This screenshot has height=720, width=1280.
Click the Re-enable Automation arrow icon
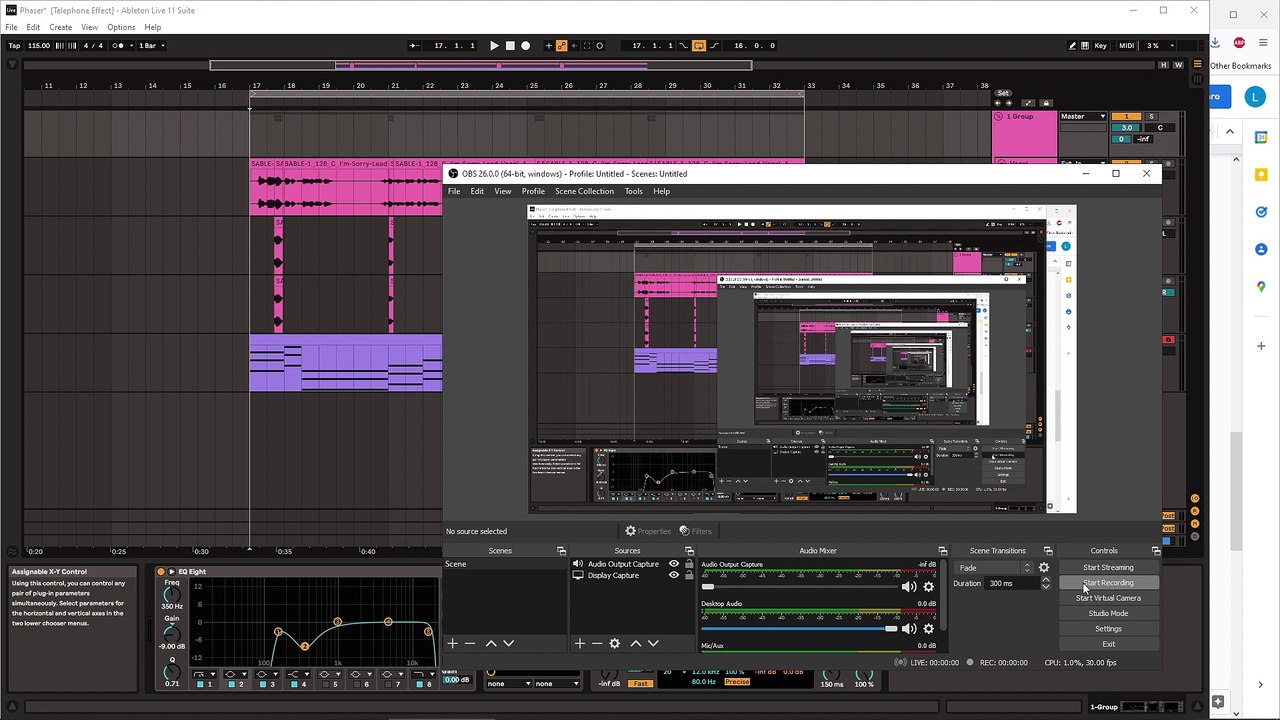[575, 46]
